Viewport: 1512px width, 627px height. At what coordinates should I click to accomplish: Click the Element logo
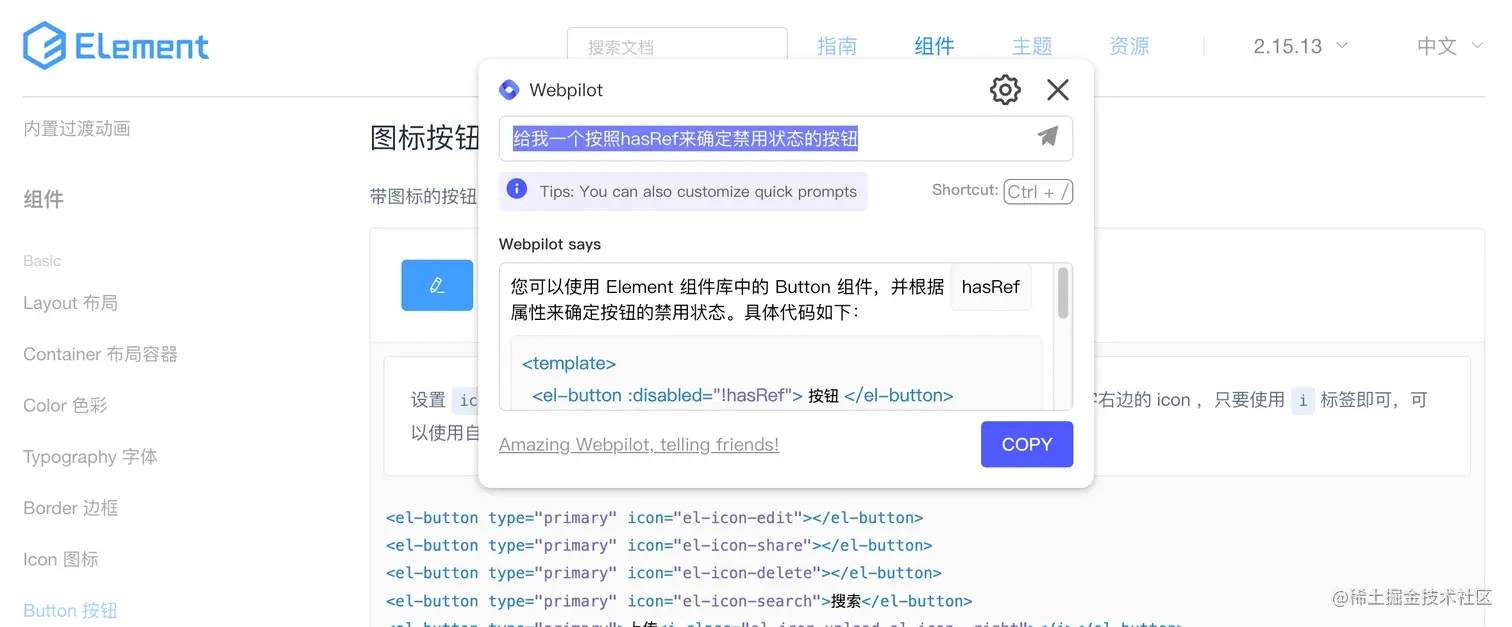116,46
